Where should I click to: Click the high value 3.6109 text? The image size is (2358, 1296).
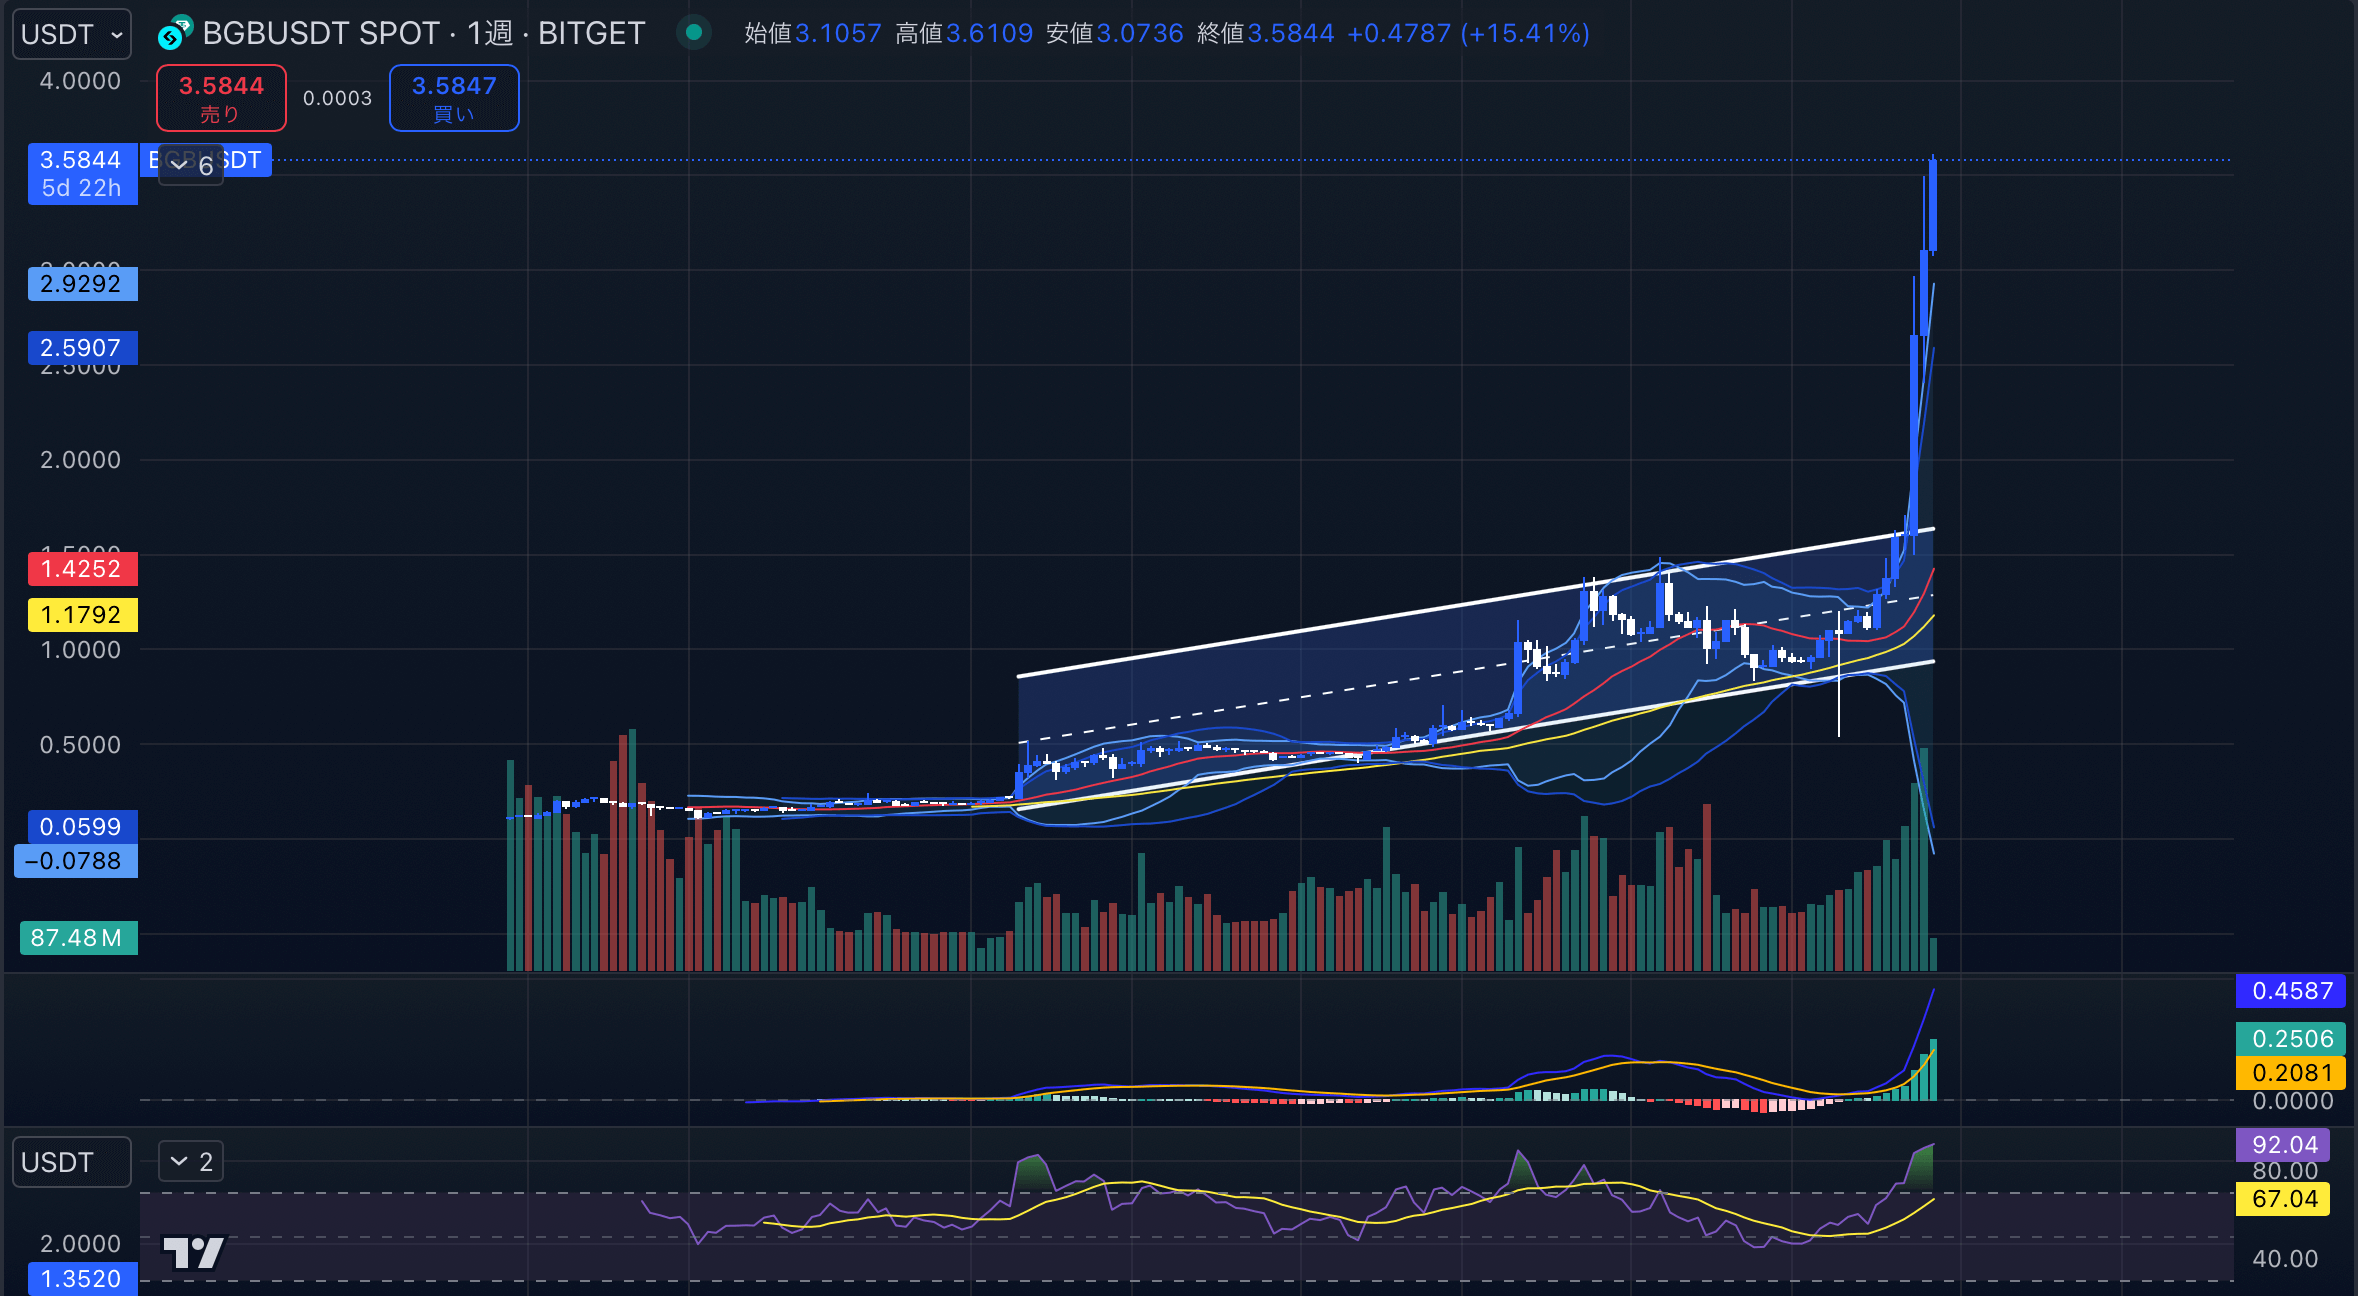tap(989, 34)
